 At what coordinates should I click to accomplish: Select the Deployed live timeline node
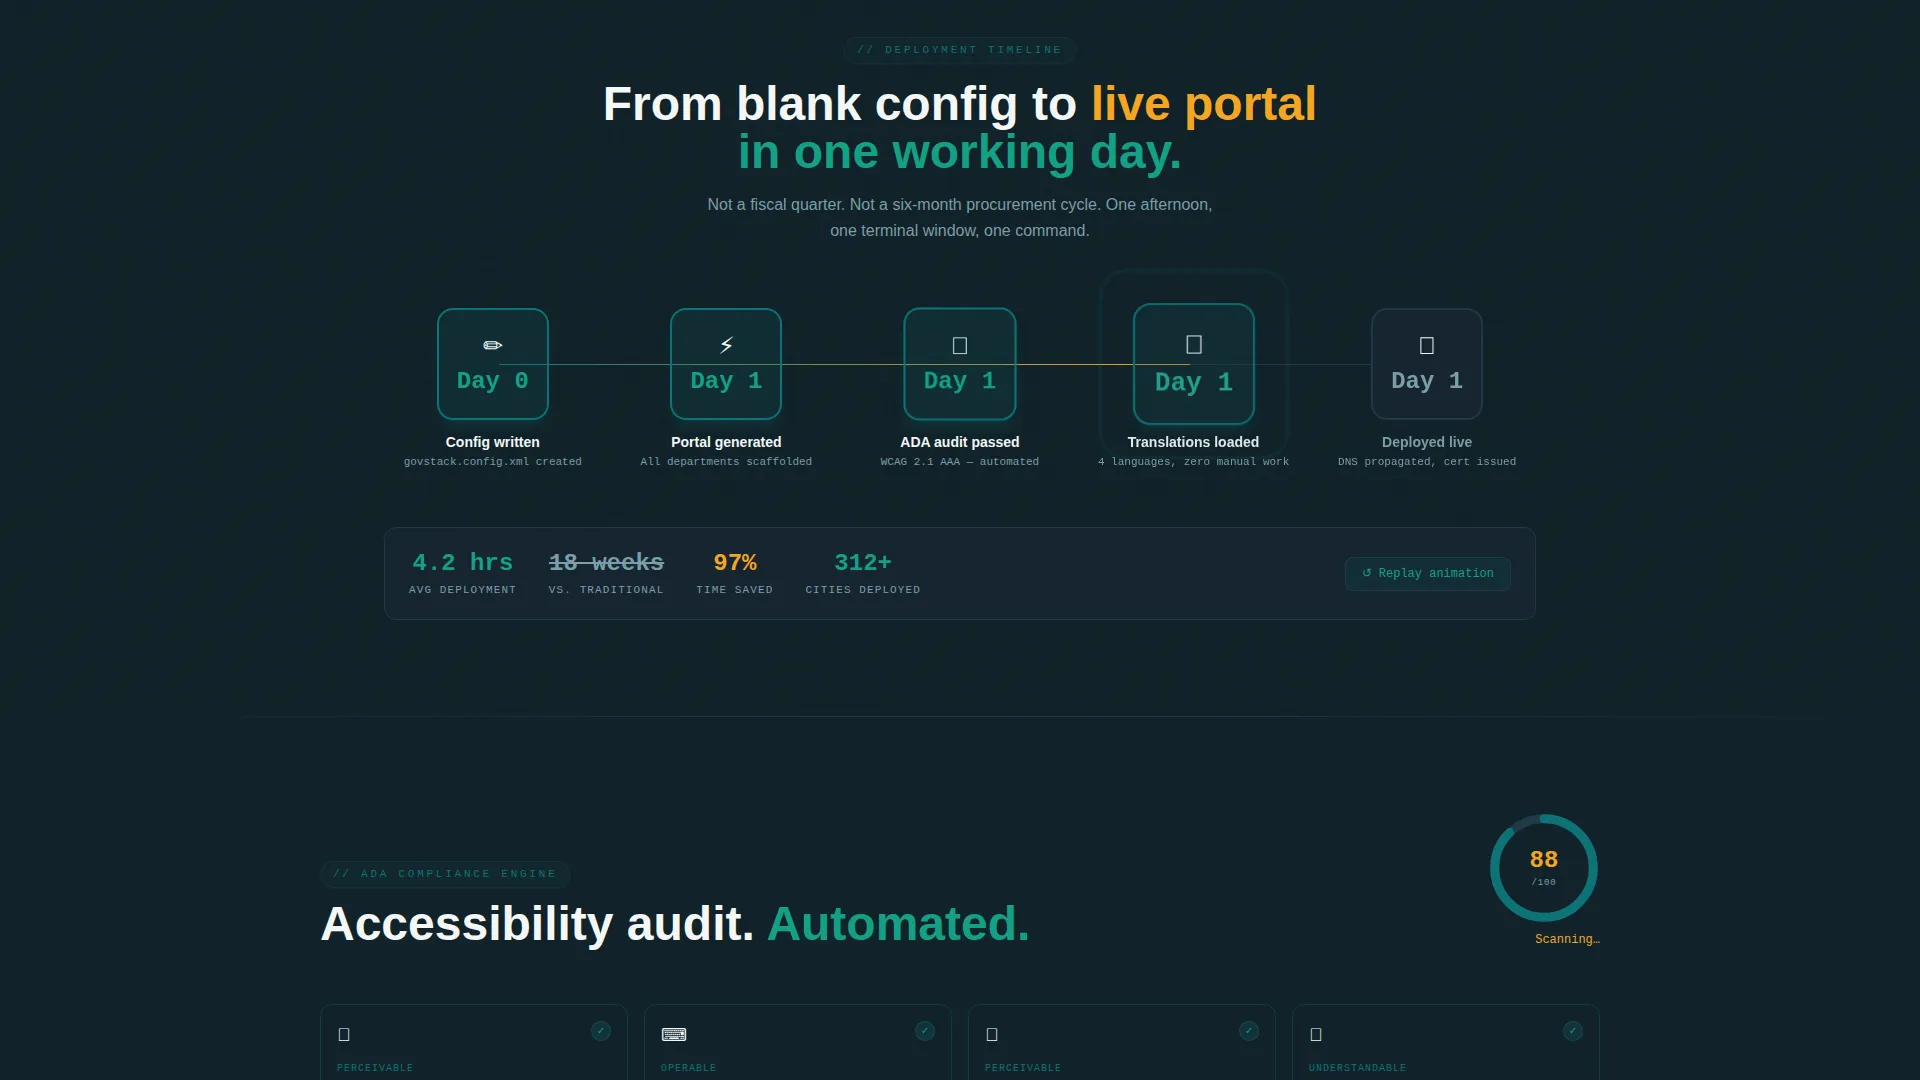[1427, 364]
